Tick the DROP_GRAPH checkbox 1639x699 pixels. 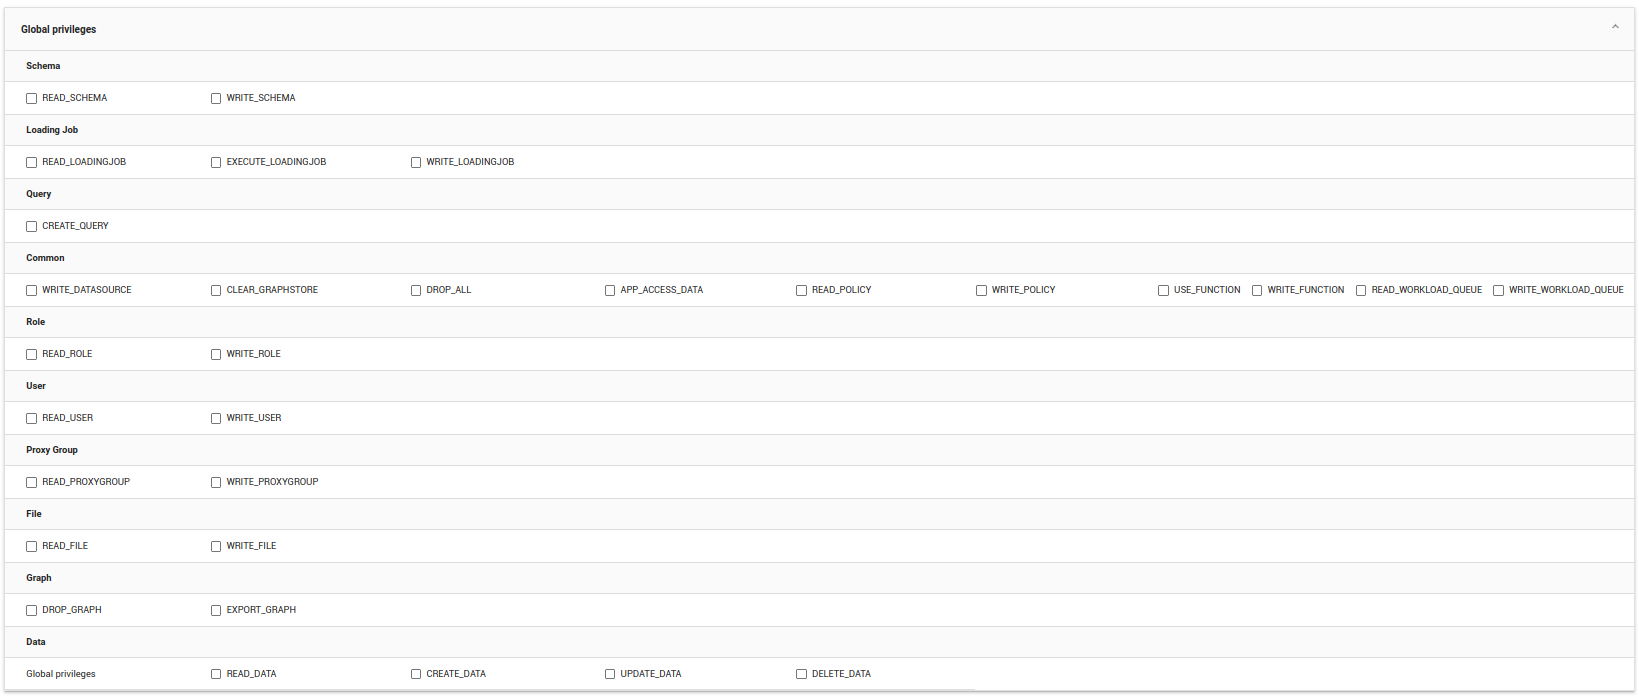[32, 611]
